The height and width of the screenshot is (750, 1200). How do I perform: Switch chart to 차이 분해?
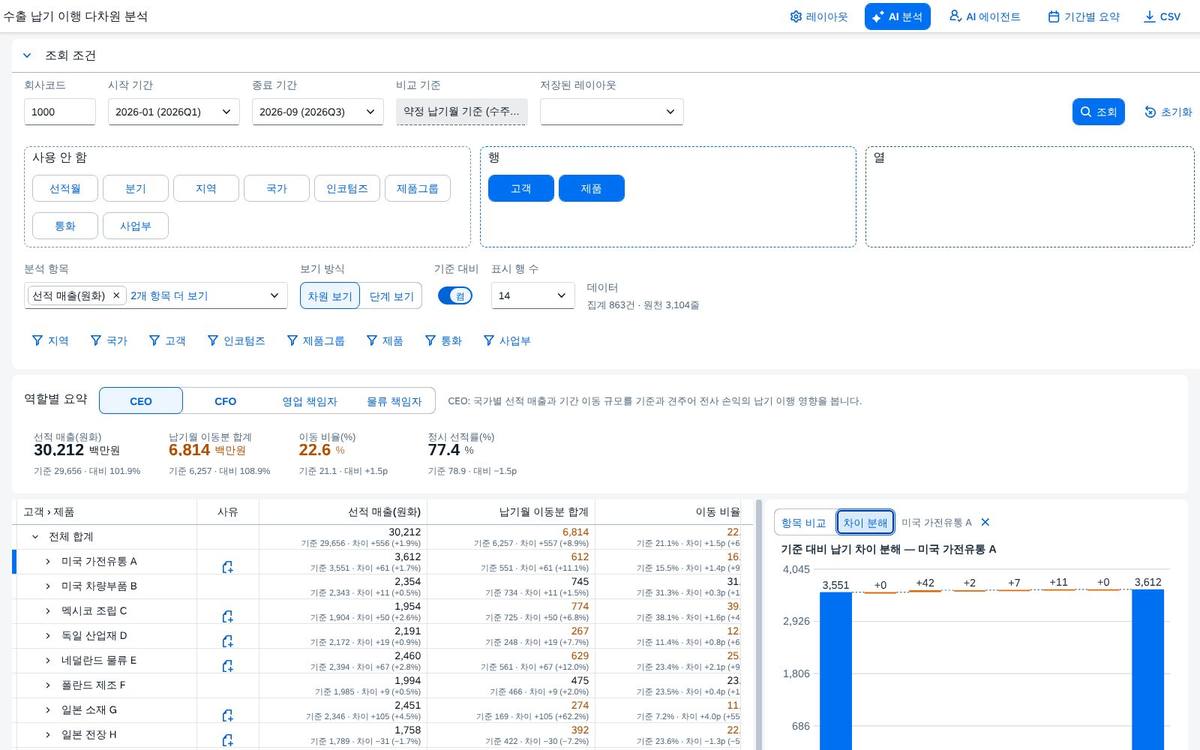[x=865, y=523]
